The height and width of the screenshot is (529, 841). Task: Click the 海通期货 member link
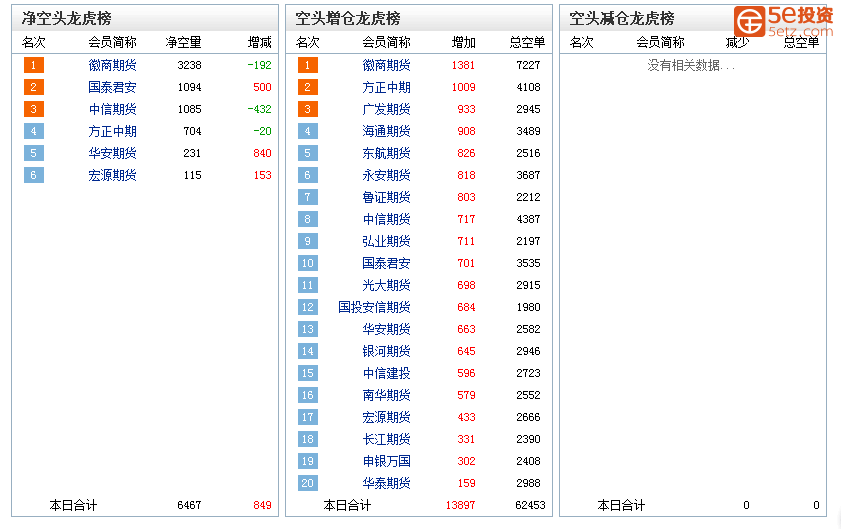click(386, 131)
